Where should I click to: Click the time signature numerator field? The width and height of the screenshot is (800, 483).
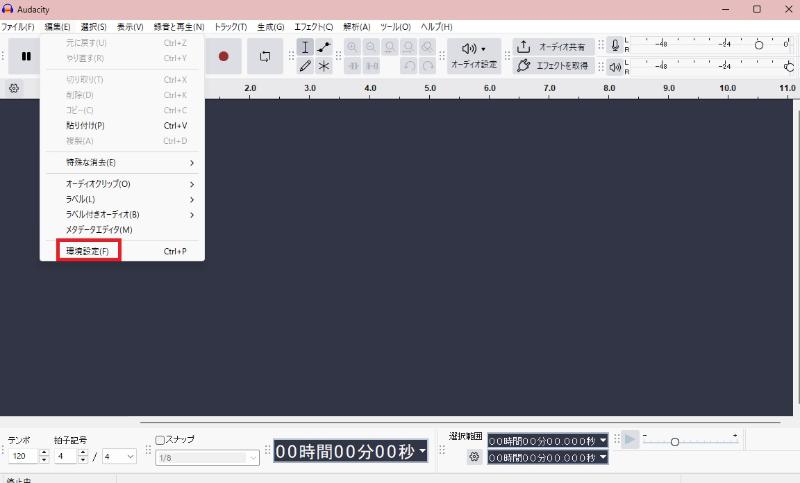tap(66, 456)
